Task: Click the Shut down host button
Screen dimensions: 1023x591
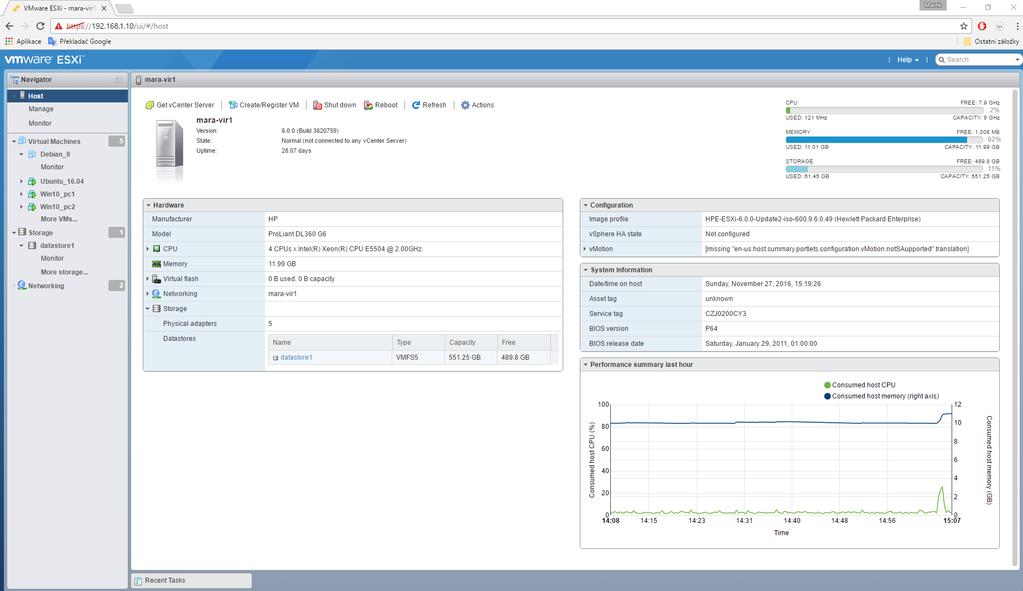Action: point(335,105)
